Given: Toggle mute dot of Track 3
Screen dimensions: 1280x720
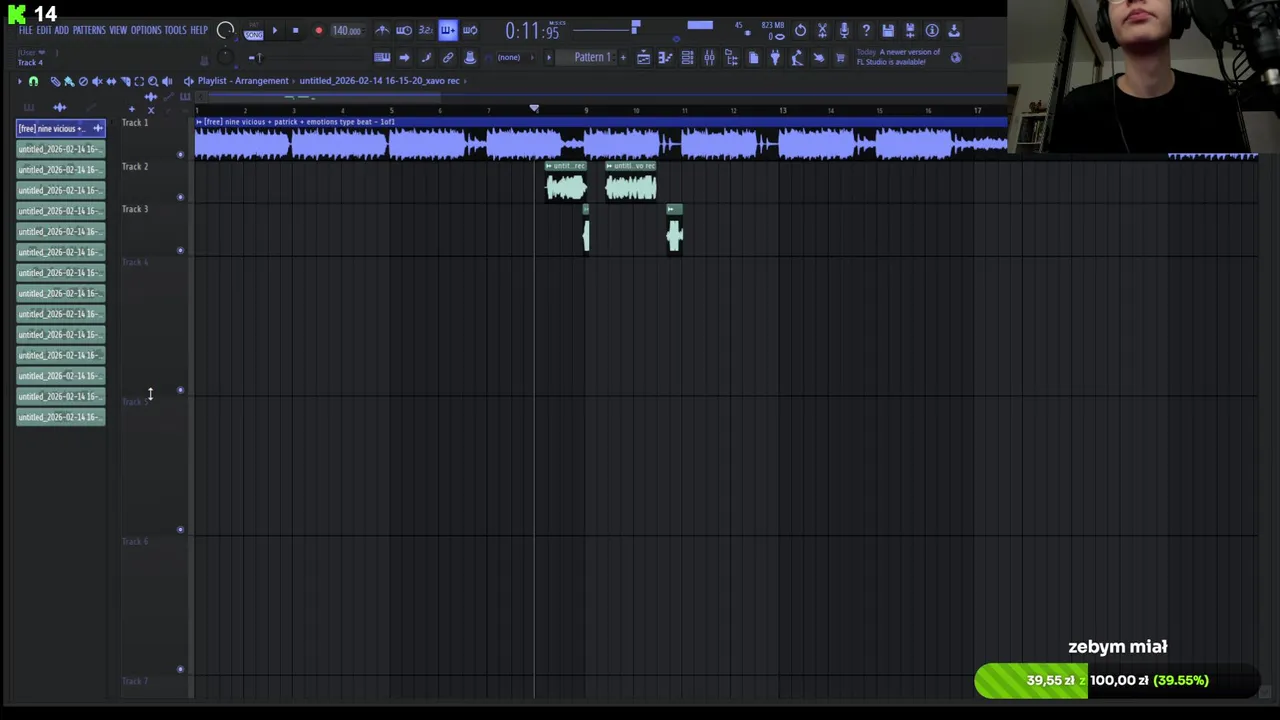Looking at the screenshot, I should (x=180, y=250).
